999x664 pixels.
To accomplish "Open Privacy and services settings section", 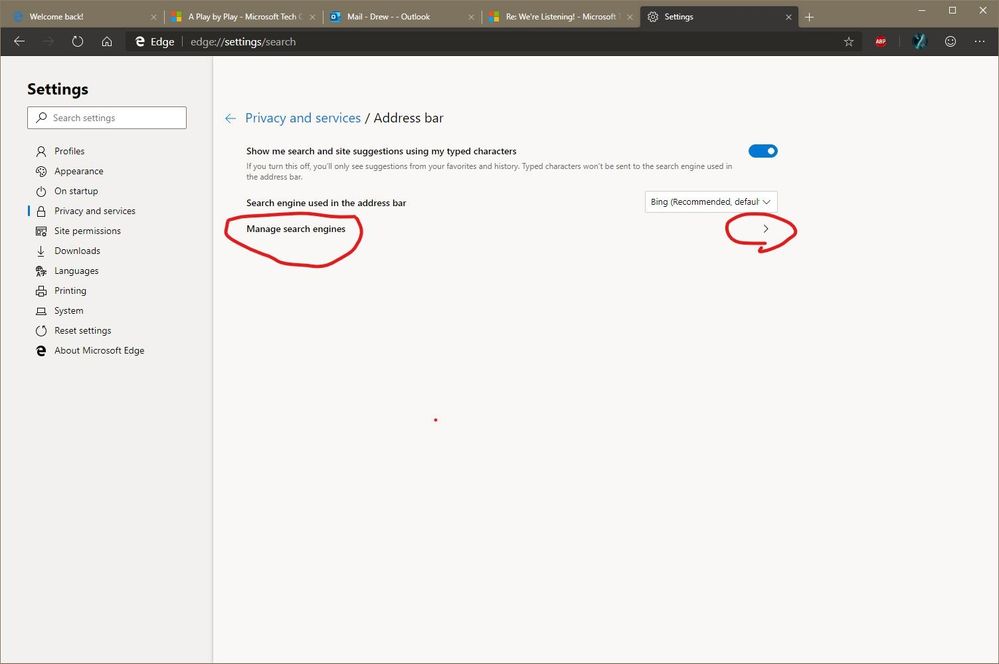I will coord(95,211).
